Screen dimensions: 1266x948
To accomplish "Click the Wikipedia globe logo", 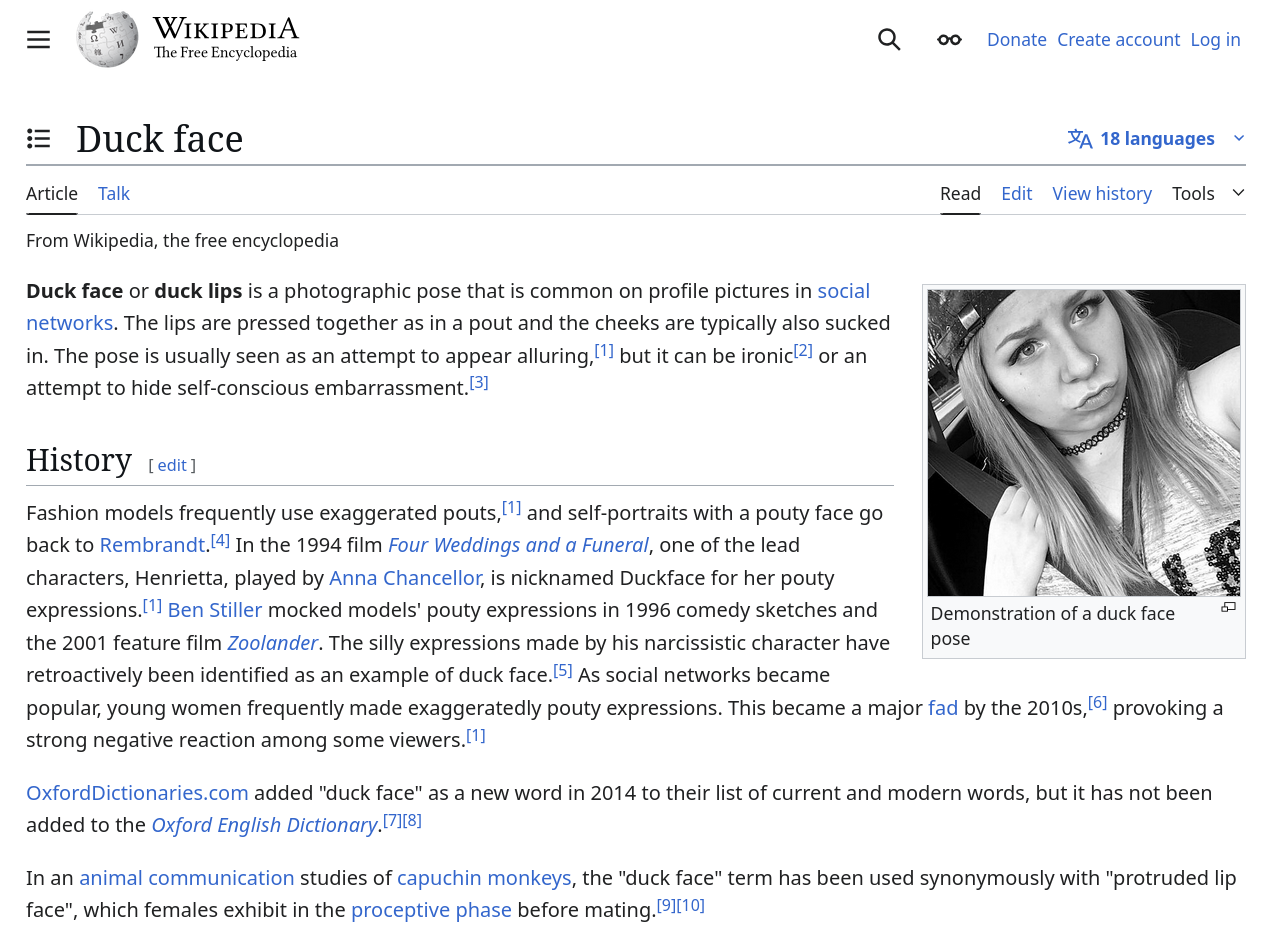I will pos(108,39).
